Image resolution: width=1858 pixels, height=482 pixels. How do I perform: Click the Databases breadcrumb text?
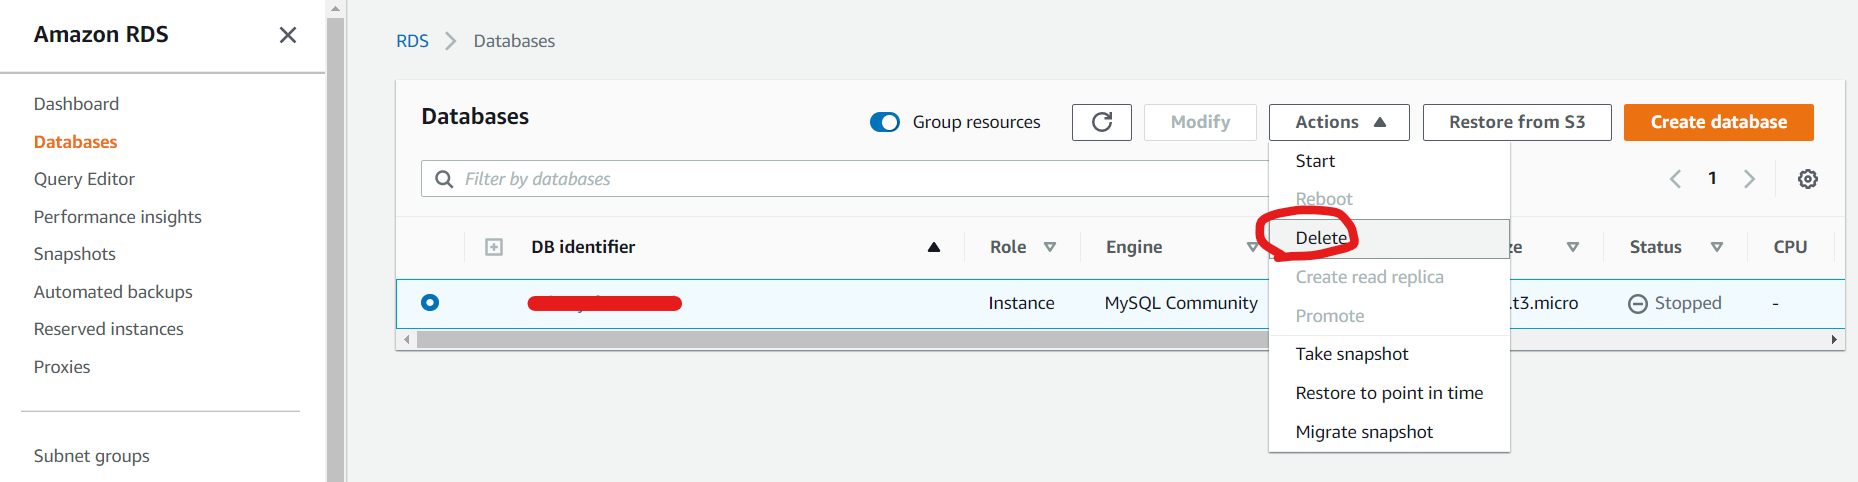click(514, 41)
